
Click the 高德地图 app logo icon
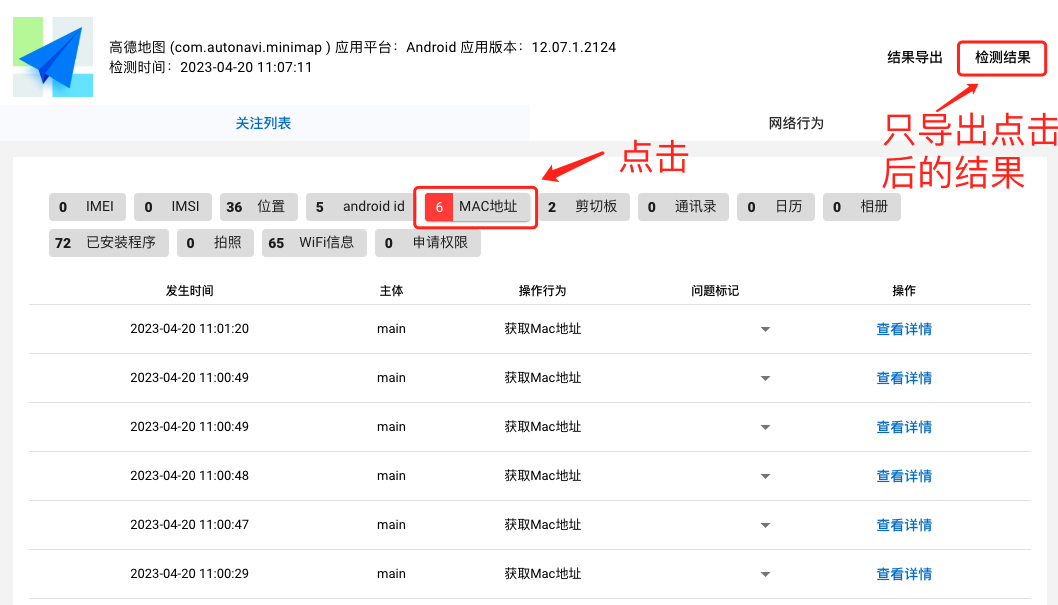[x=52, y=57]
